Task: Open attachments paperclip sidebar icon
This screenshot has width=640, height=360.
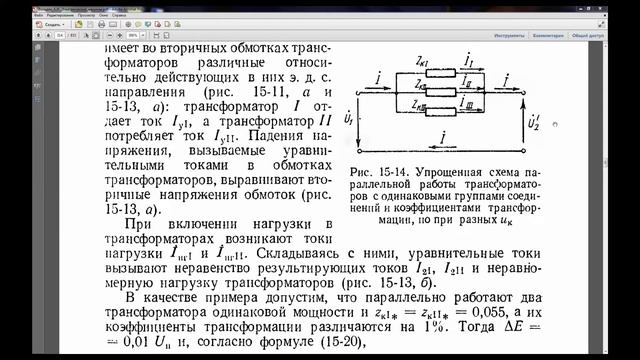Action: coord(38,73)
